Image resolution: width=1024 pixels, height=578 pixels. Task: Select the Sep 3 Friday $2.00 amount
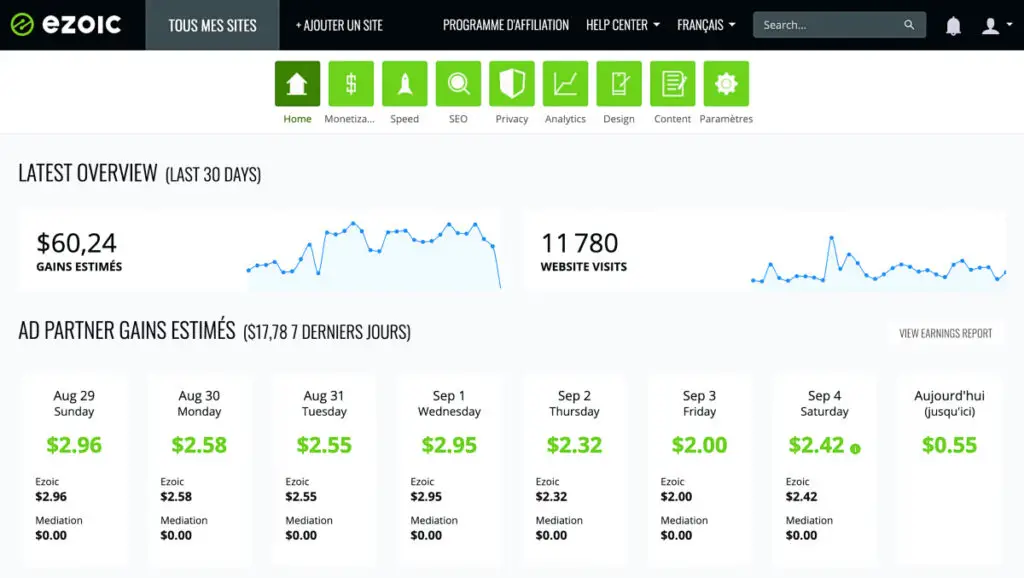coord(699,445)
